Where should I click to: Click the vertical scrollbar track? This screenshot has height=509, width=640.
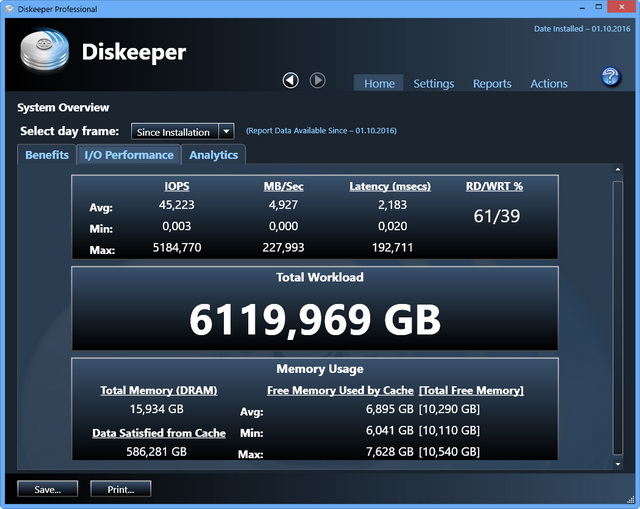pos(617,320)
